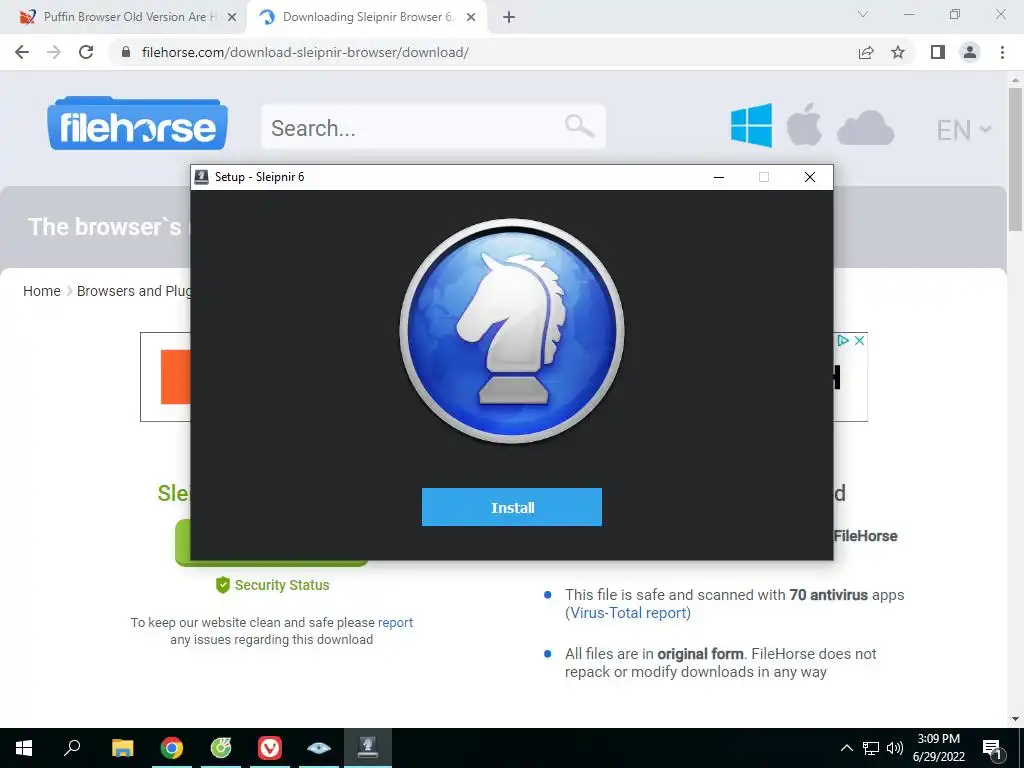Open Chrome profile menu
This screenshot has height=768, width=1024.
pos(970,52)
